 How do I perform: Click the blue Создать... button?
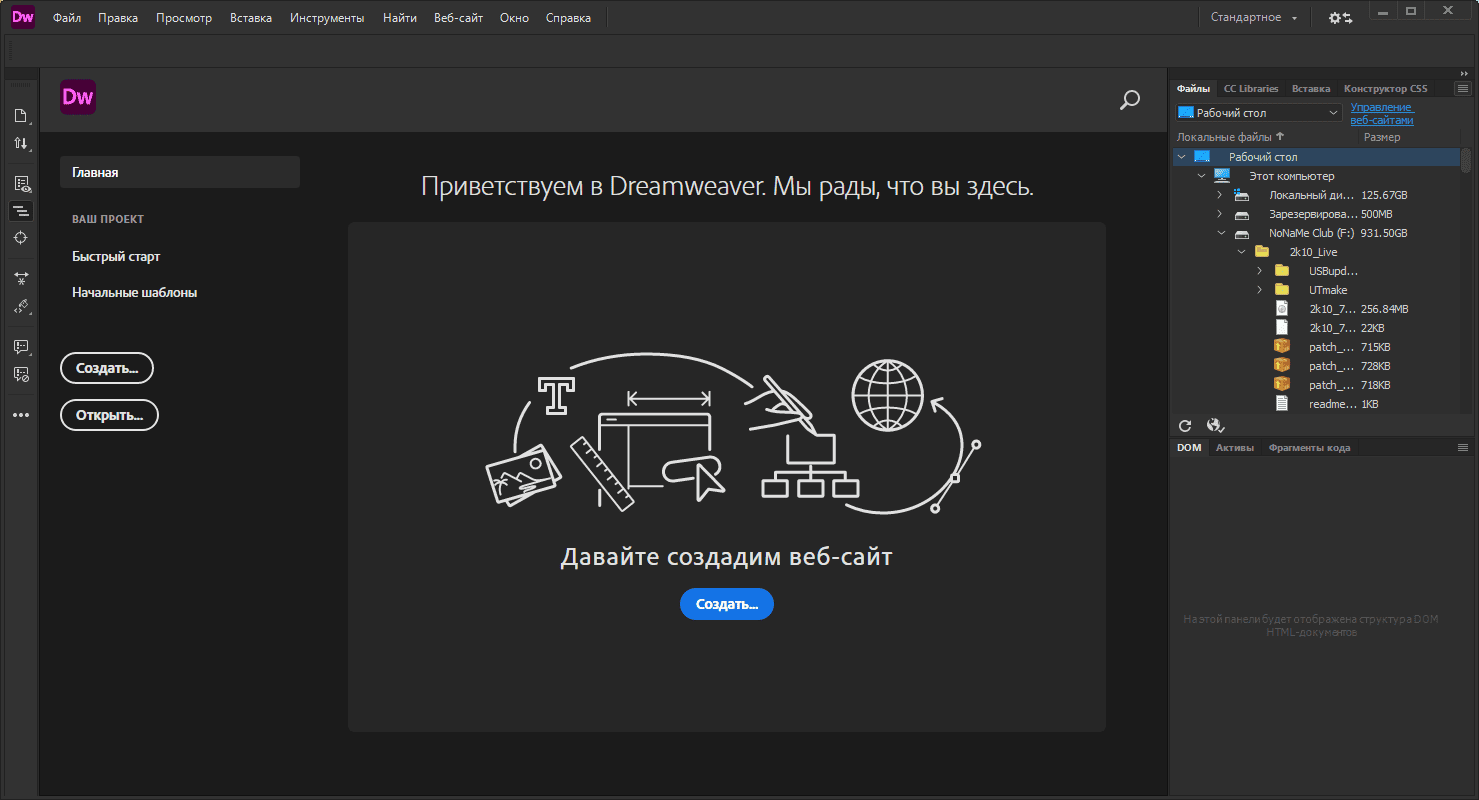[x=727, y=604]
